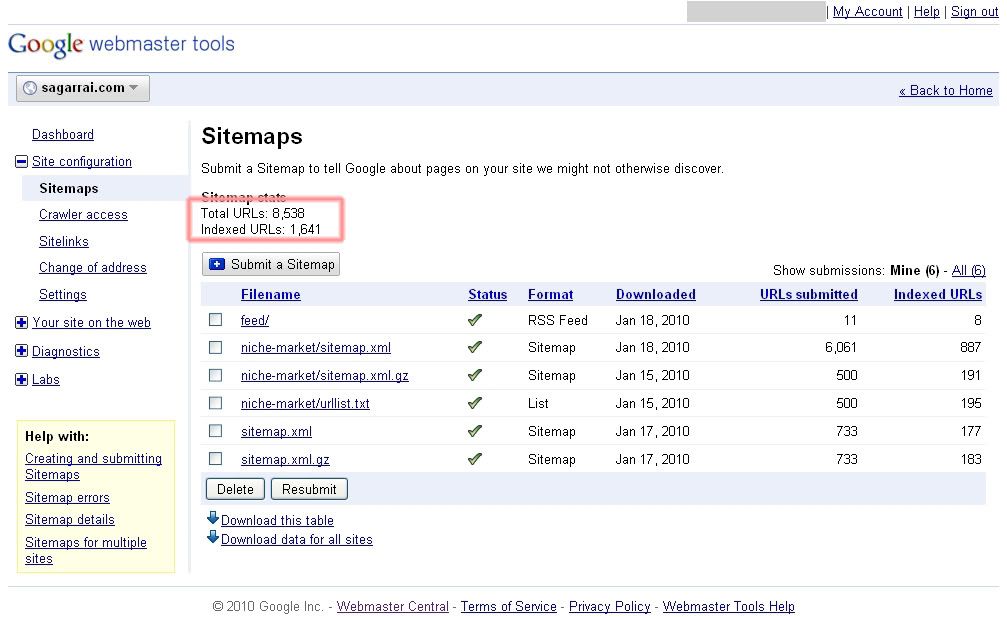Click the green status checkmark for feed/

coord(475,320)
